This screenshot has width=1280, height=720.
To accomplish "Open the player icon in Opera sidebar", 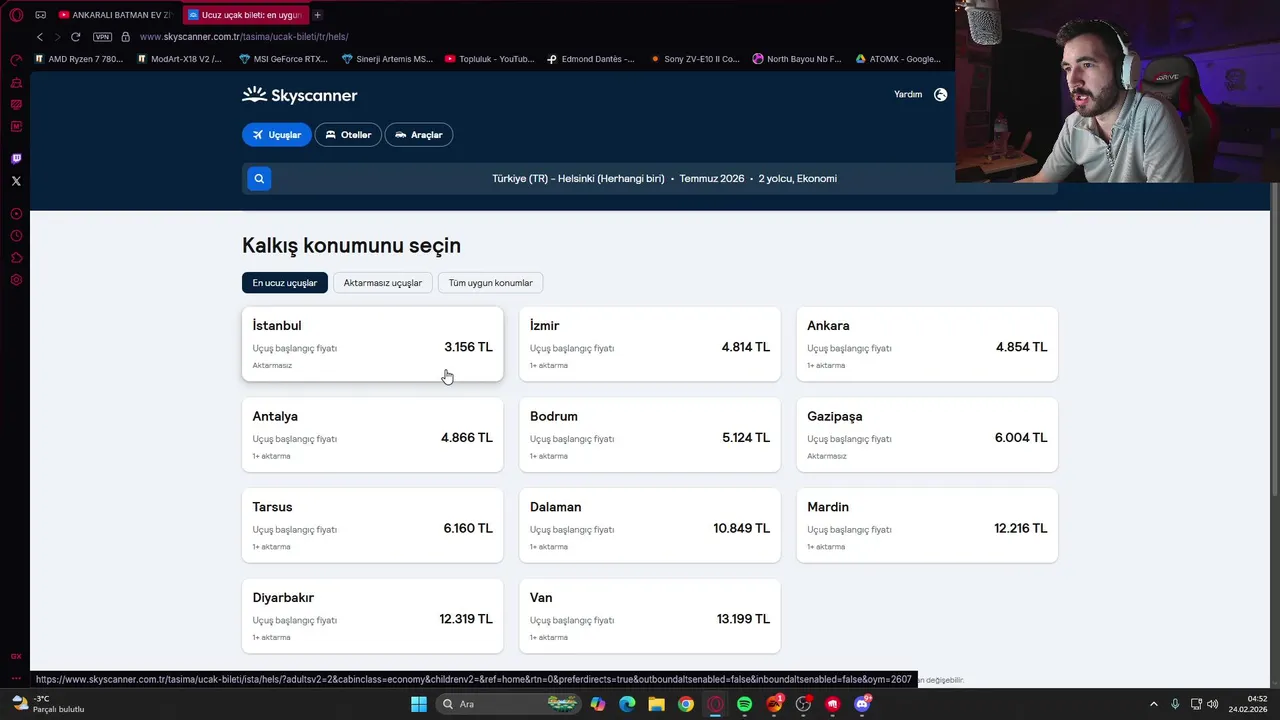I will coord(16,214).
